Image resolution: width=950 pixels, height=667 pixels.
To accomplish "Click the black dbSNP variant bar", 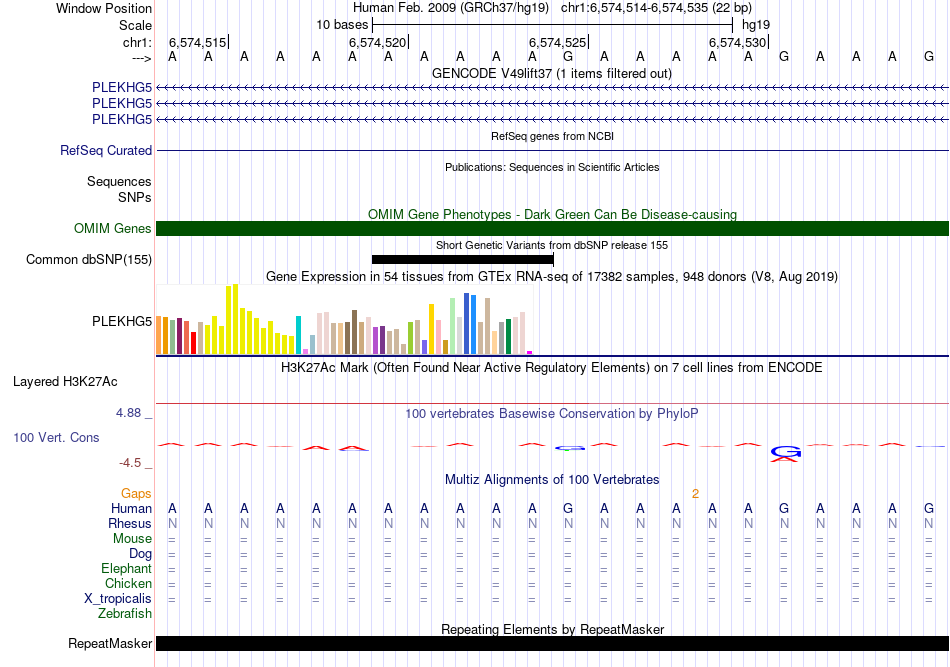I will click(462, 259).
